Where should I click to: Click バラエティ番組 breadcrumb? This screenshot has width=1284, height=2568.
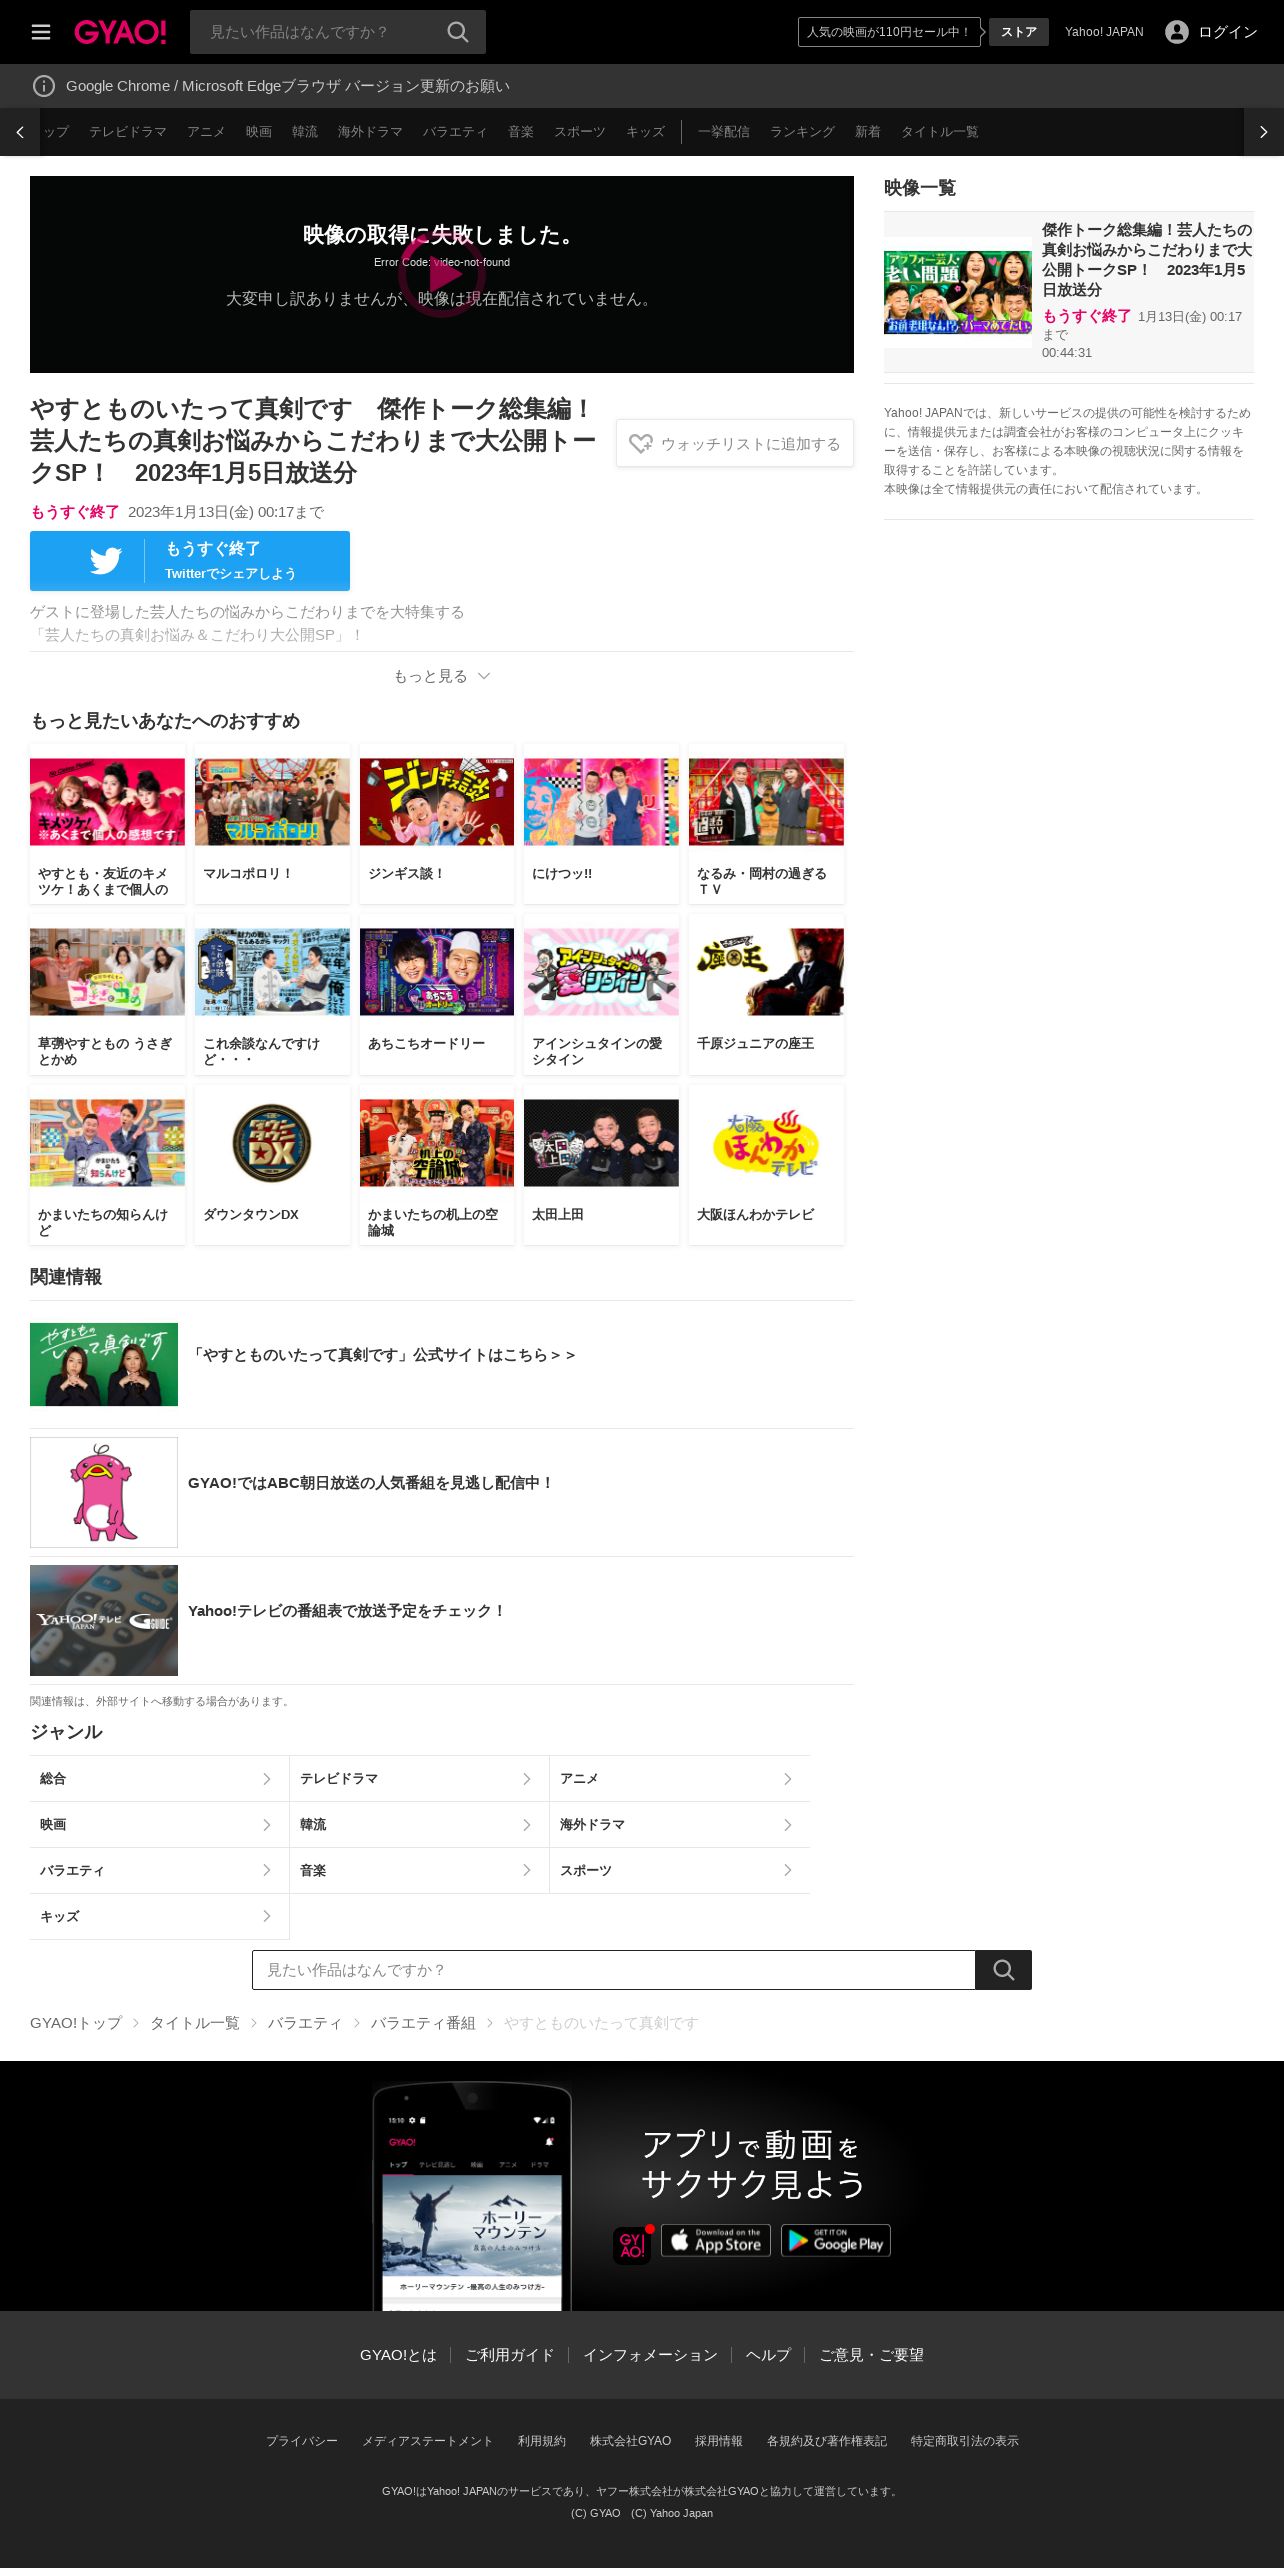tap(423, 2023)
